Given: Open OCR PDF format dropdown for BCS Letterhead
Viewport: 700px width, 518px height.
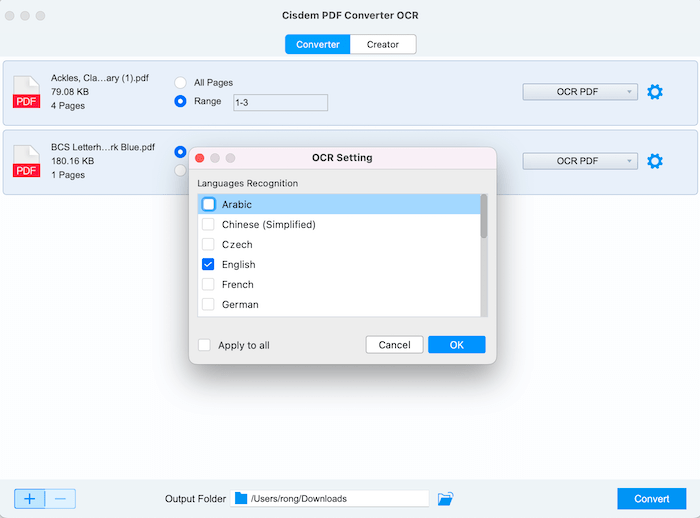Looking at the screenshot, I should 580,161.
